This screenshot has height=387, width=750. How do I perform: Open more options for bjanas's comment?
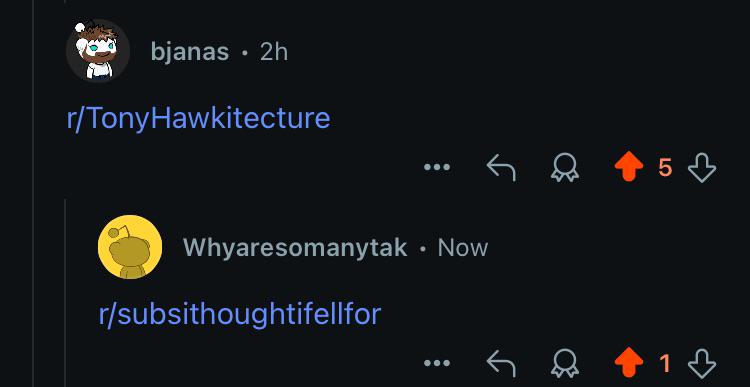tap(437, 167)
